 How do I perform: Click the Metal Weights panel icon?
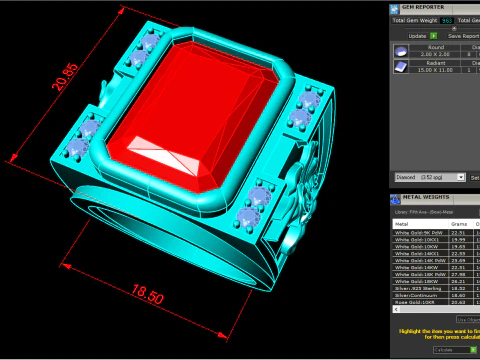pyautogui.click(x=395, y=199)
